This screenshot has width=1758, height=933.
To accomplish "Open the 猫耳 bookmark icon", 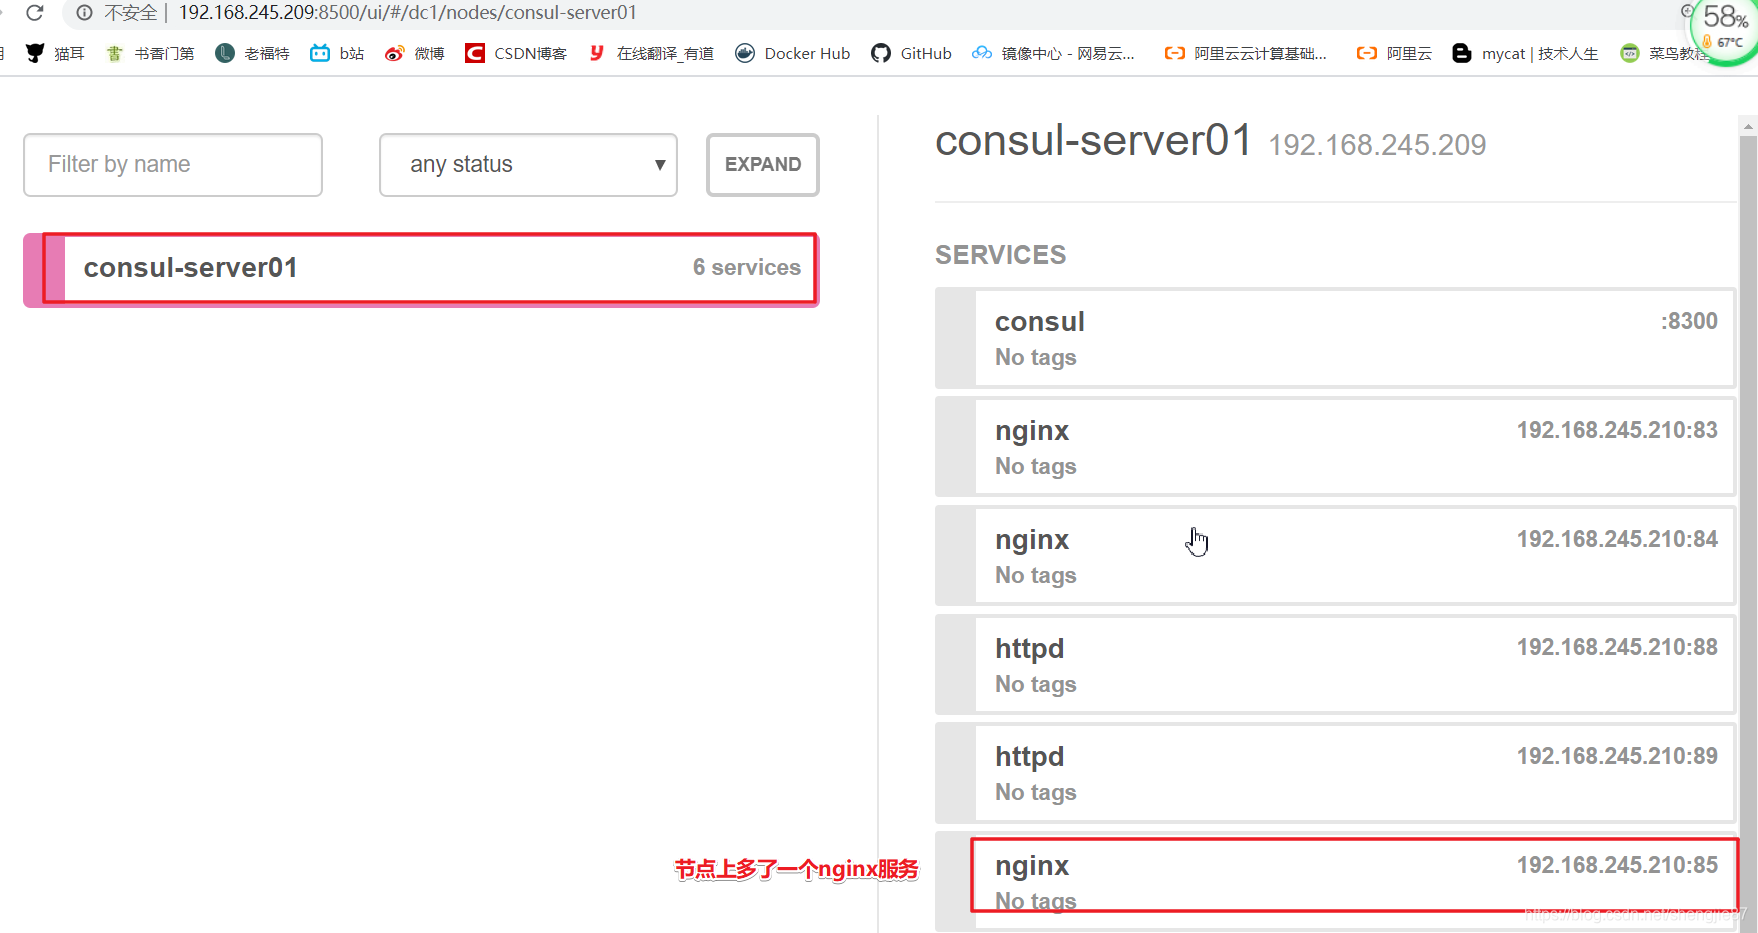I will [x=35, y=53].
